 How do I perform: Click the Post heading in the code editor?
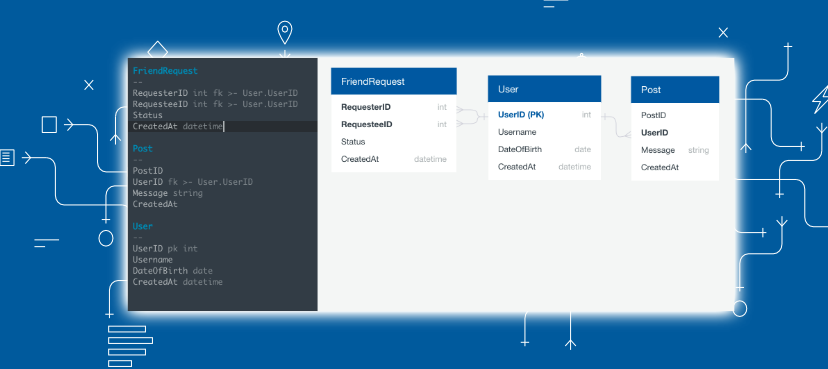143,148
